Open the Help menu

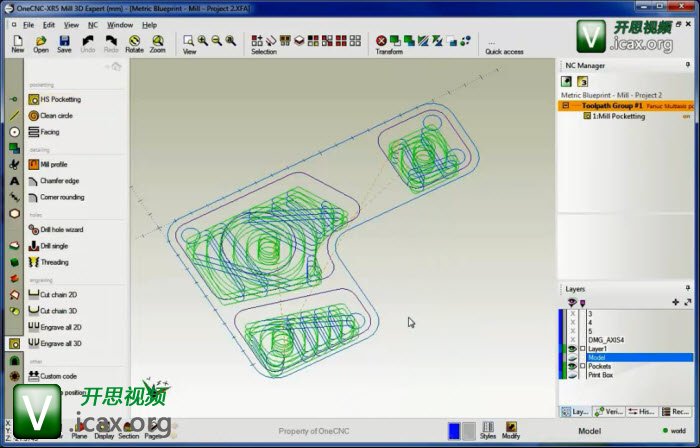click(x=149, y=25)
